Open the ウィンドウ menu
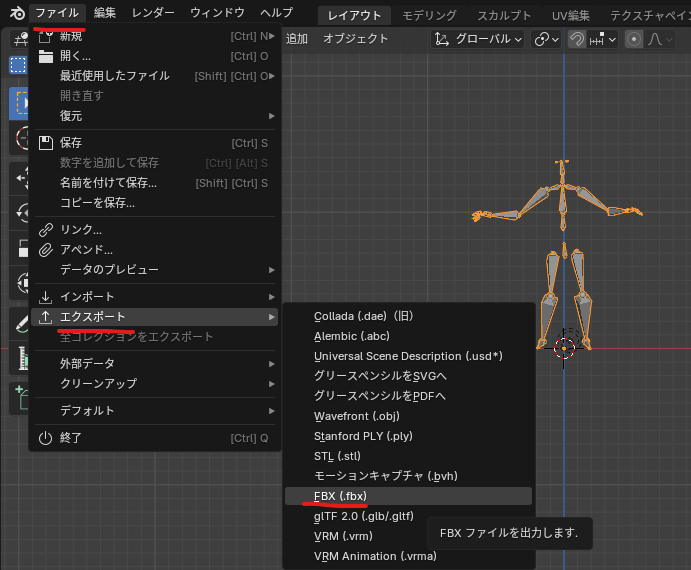The height and width of the screenshot is (570, 691). [x=217, y=13]
